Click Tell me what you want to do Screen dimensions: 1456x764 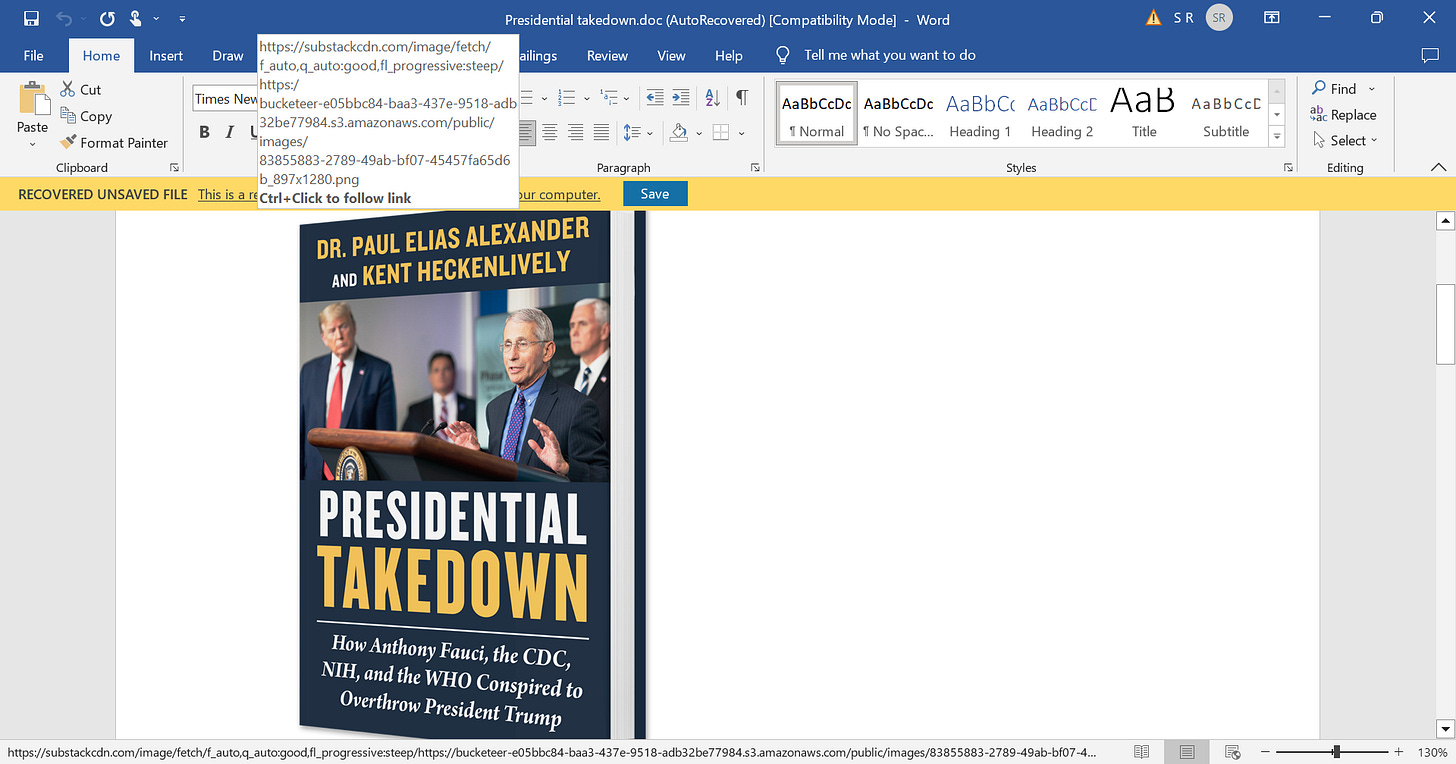890,56
